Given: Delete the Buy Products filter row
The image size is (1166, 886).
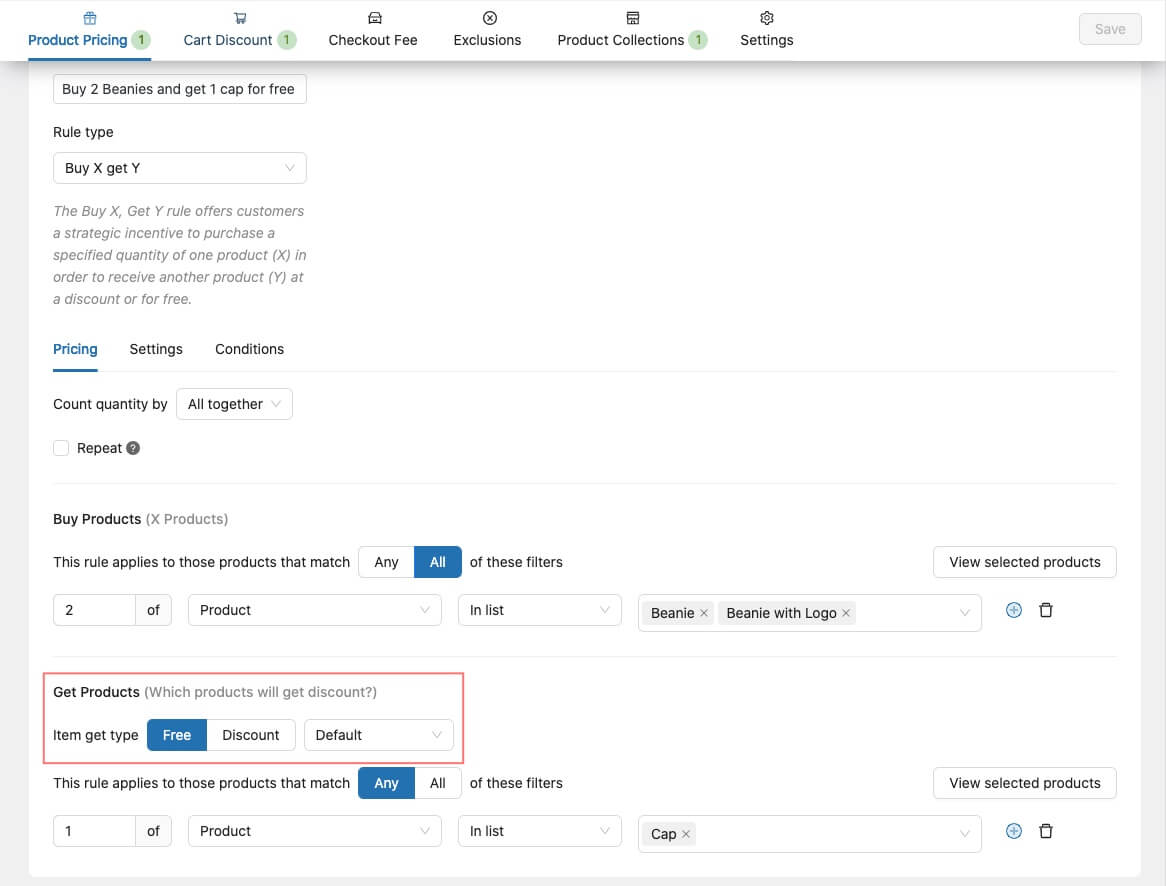Looking at the screenshot, I should pos(1046,610).
